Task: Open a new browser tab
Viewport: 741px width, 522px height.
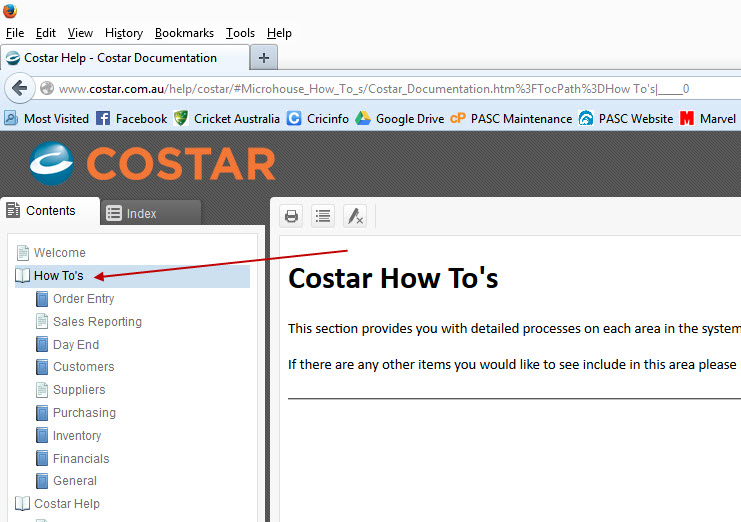Action: (x=264, y=57)
